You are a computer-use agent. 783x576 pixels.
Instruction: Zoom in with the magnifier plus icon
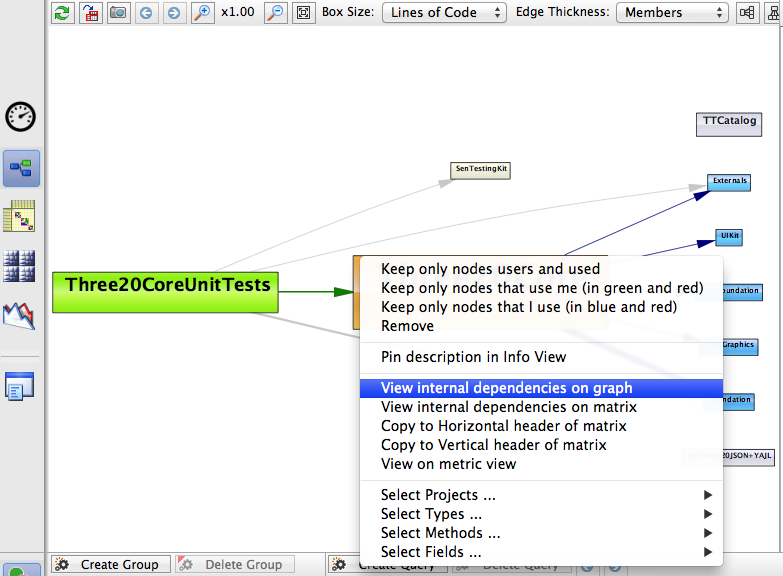click(x=202, y=12)
